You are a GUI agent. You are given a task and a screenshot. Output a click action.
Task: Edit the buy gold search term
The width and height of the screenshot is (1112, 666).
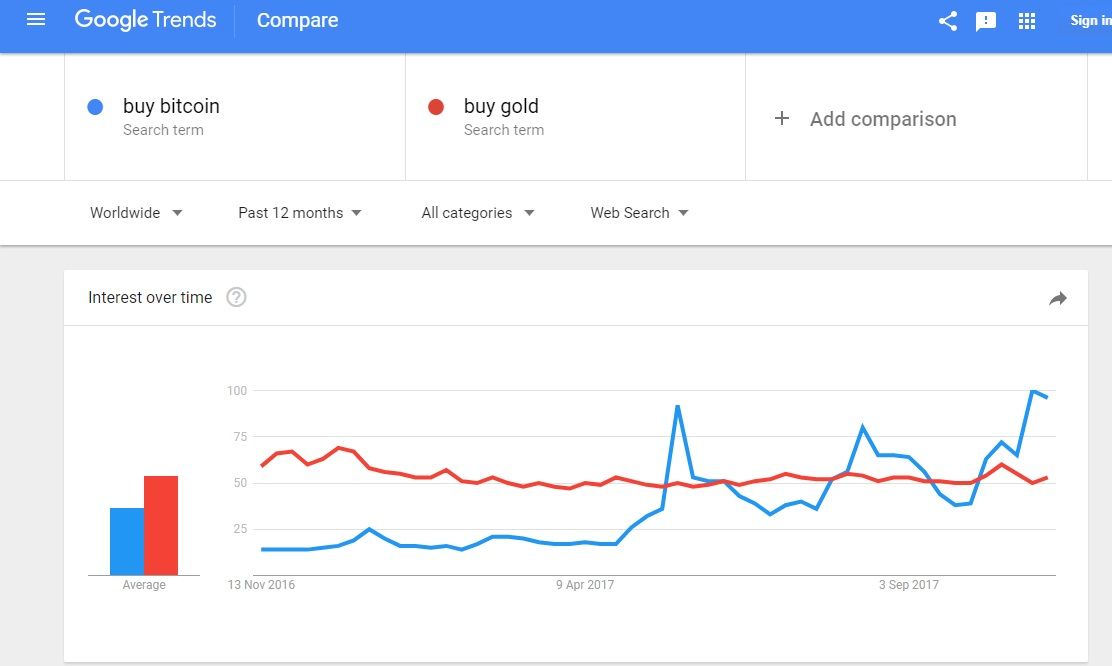coord(501,106)
